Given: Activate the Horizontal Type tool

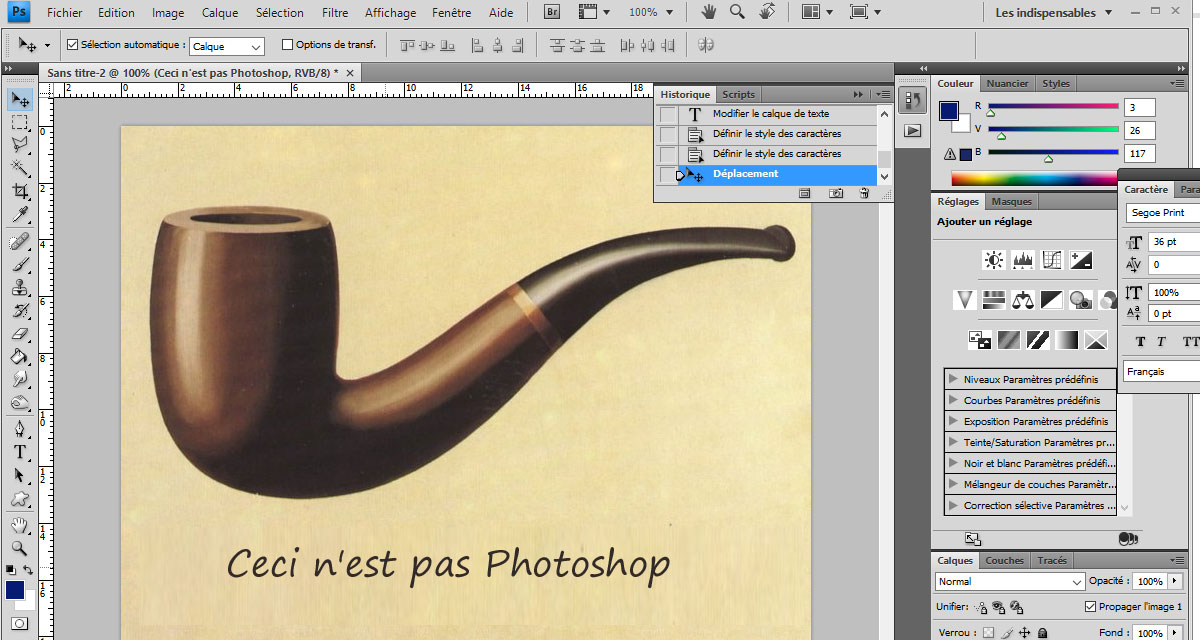Looking at the screenshot, I should (20, 452).
